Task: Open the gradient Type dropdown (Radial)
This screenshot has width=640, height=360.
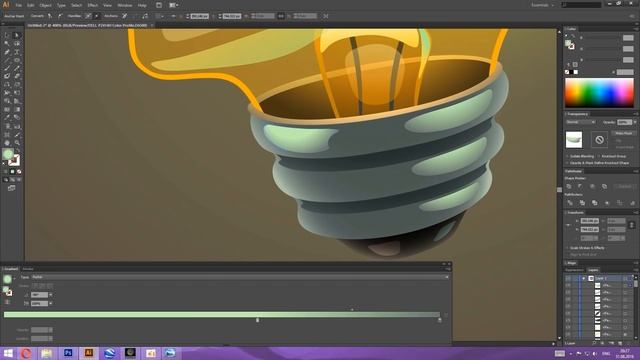Action: (240, 277)
